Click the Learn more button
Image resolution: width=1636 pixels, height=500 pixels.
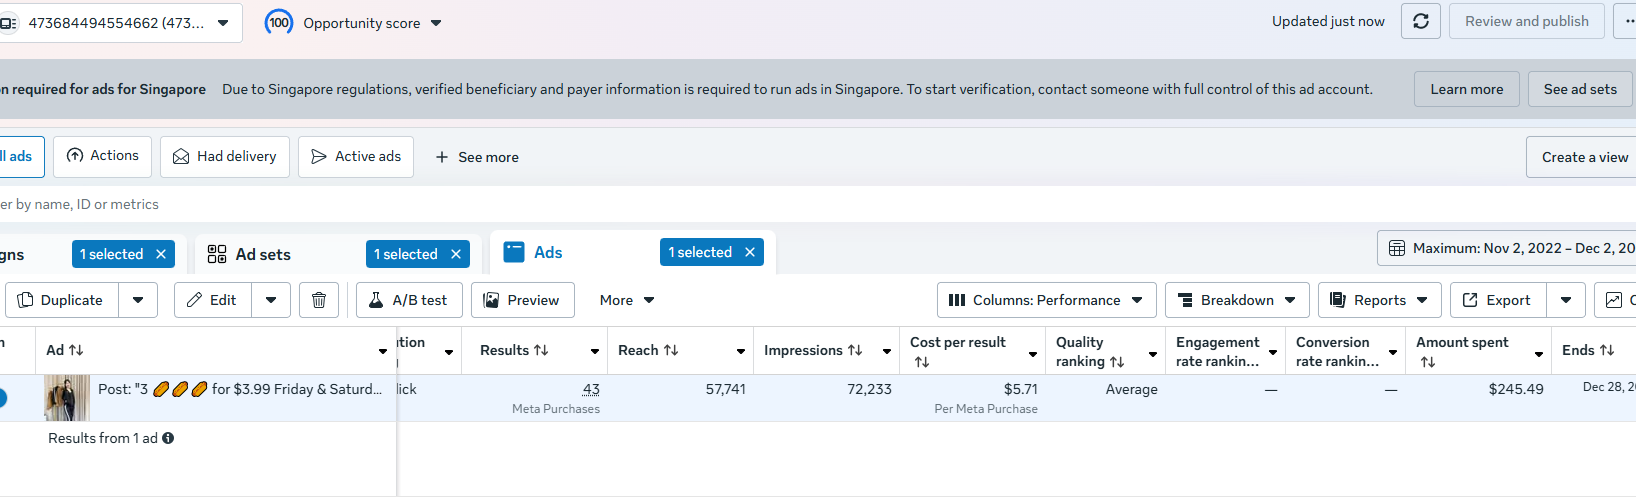(1466, 89)
